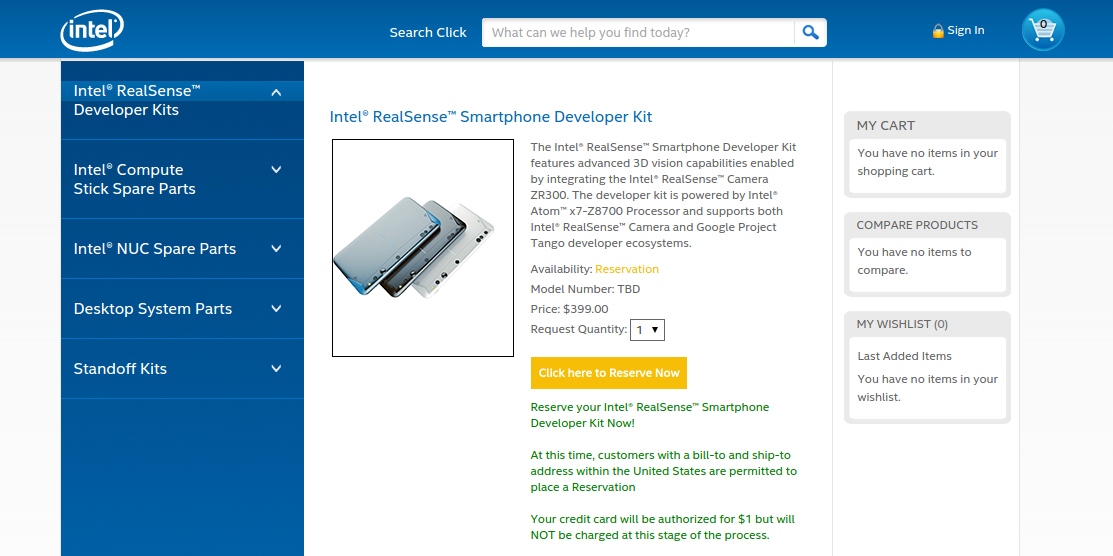This screenshot has height=556, width=1113.
Task: Click the Sign In link
Action: point(965,31)
